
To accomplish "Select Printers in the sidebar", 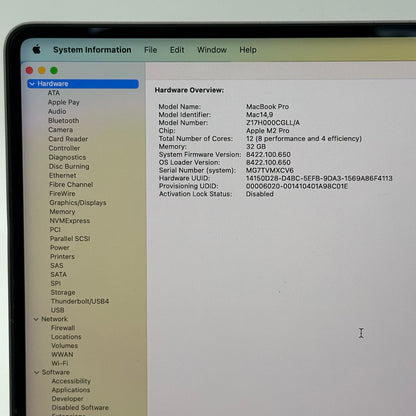I will pyautogui.click(x=62, y=257).
